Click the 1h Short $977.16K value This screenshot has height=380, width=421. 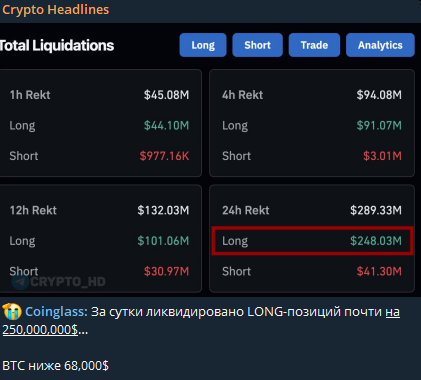tap(164, 156)
